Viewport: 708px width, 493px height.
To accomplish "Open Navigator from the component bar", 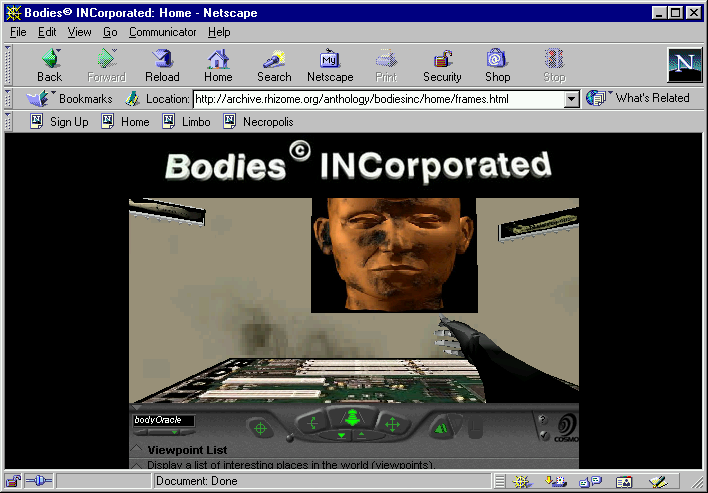I will 522,482.
